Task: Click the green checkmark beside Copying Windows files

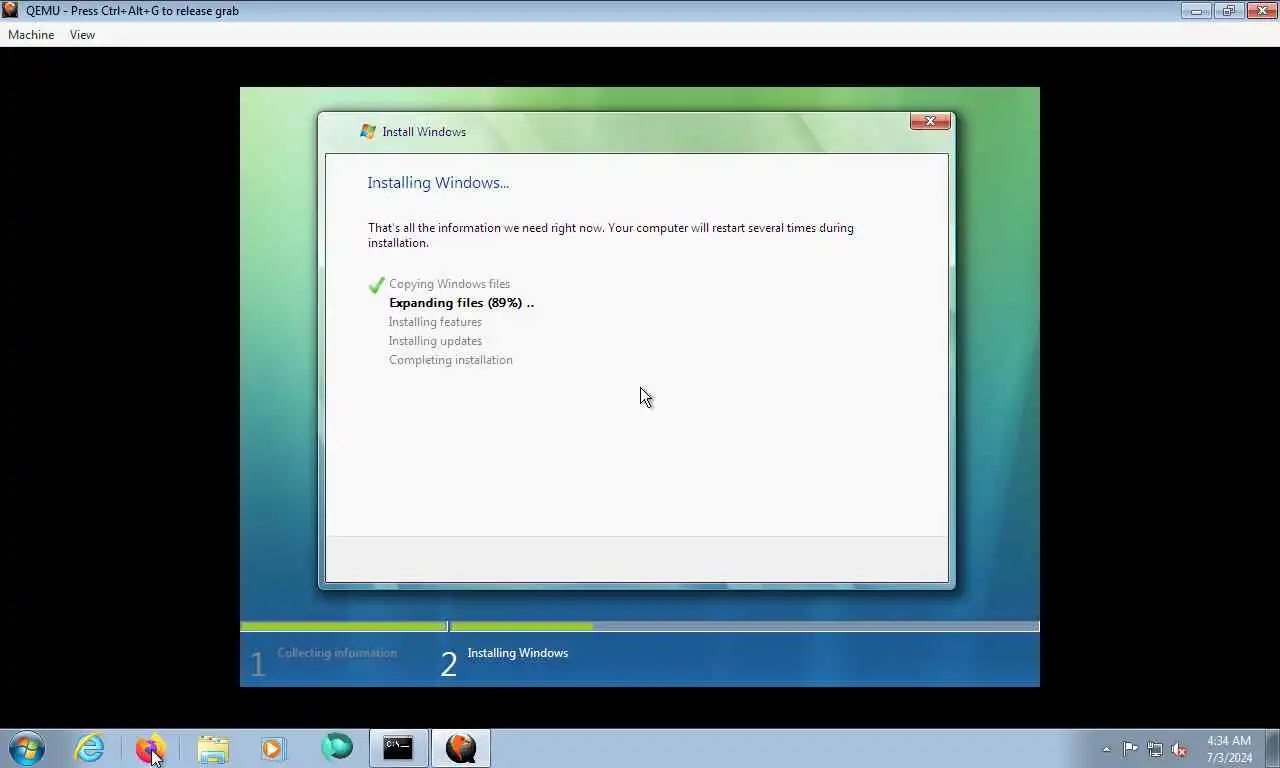Action: pos(376,285)
